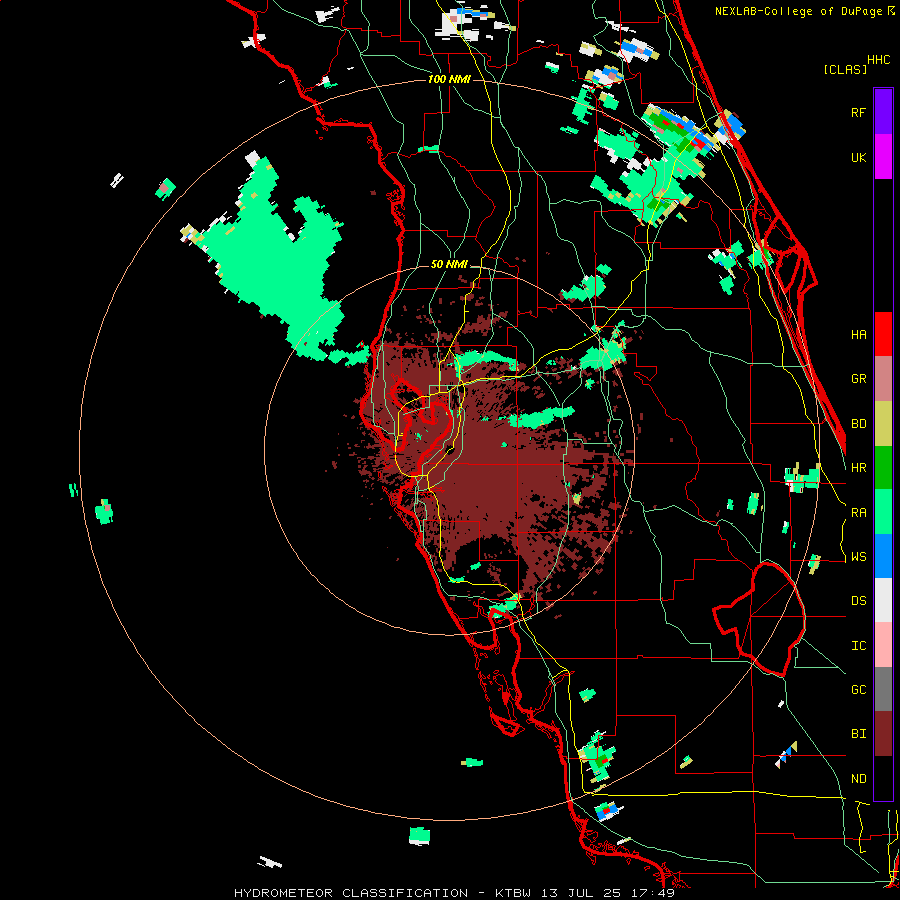
Task: Click the BI legend label text
Action: click(x=858, y=734)
